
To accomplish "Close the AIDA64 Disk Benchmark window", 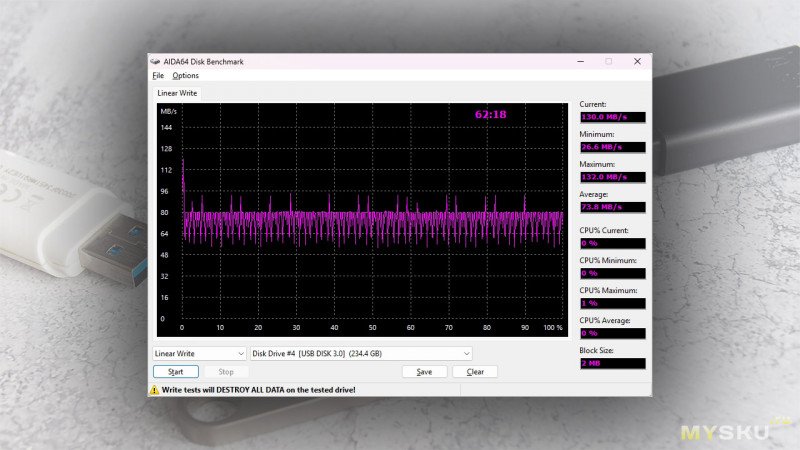I will pos(637,61).
